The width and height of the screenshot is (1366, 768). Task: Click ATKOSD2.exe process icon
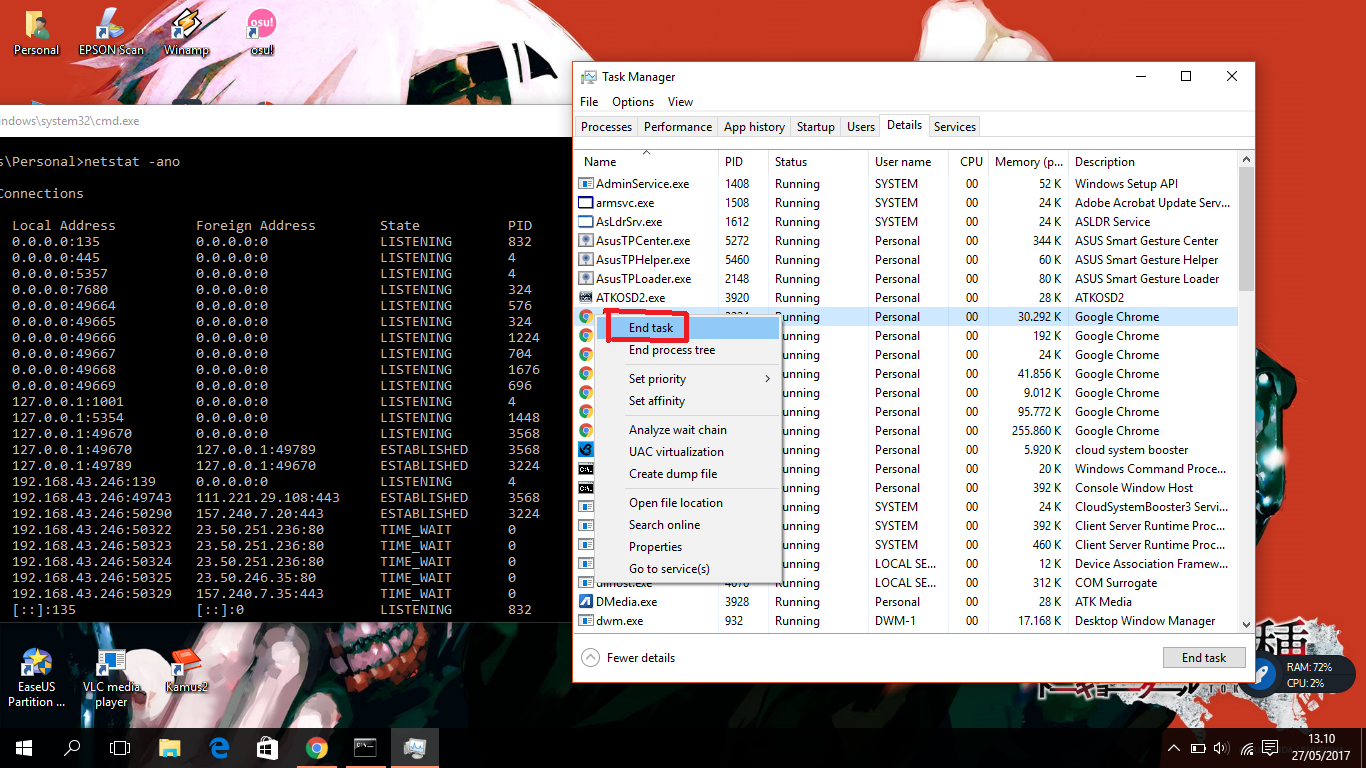click(587, 298)
